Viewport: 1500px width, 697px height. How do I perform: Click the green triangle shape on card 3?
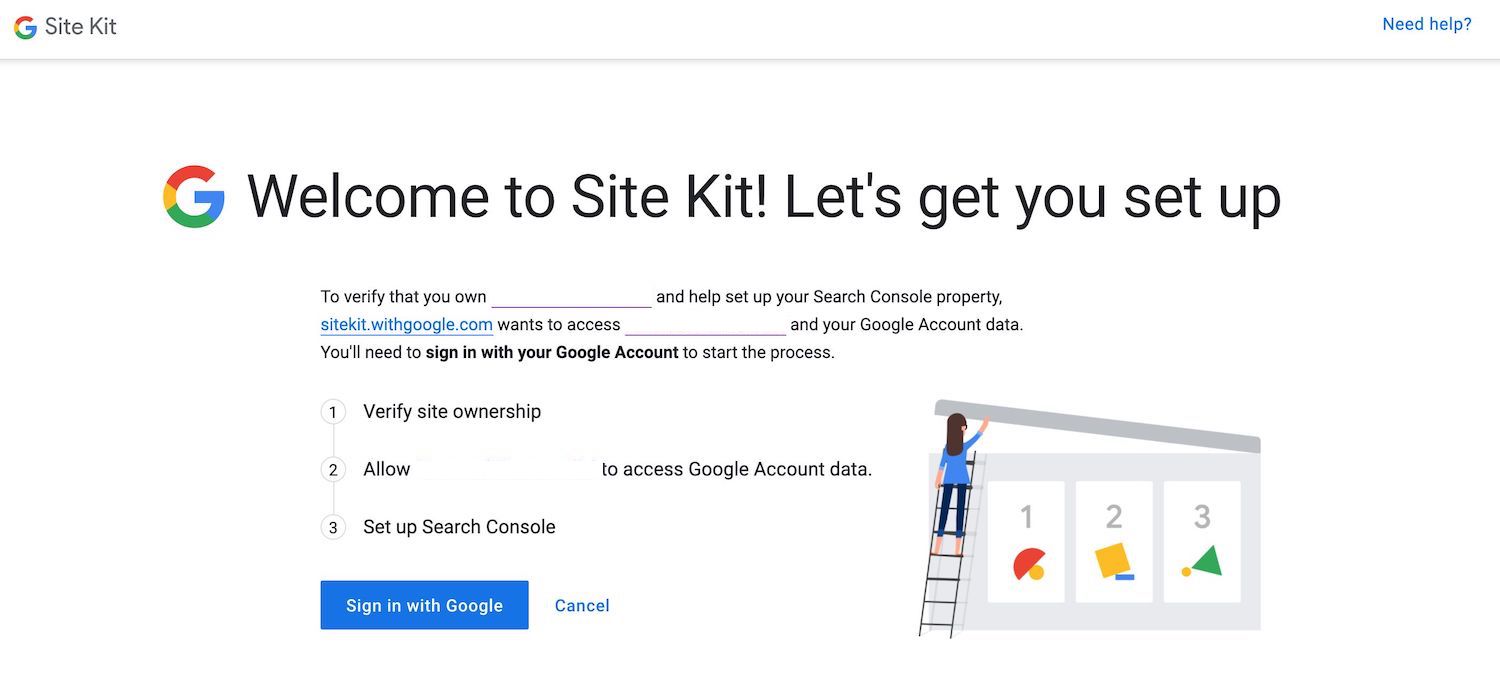click(x=1206, y=561)
